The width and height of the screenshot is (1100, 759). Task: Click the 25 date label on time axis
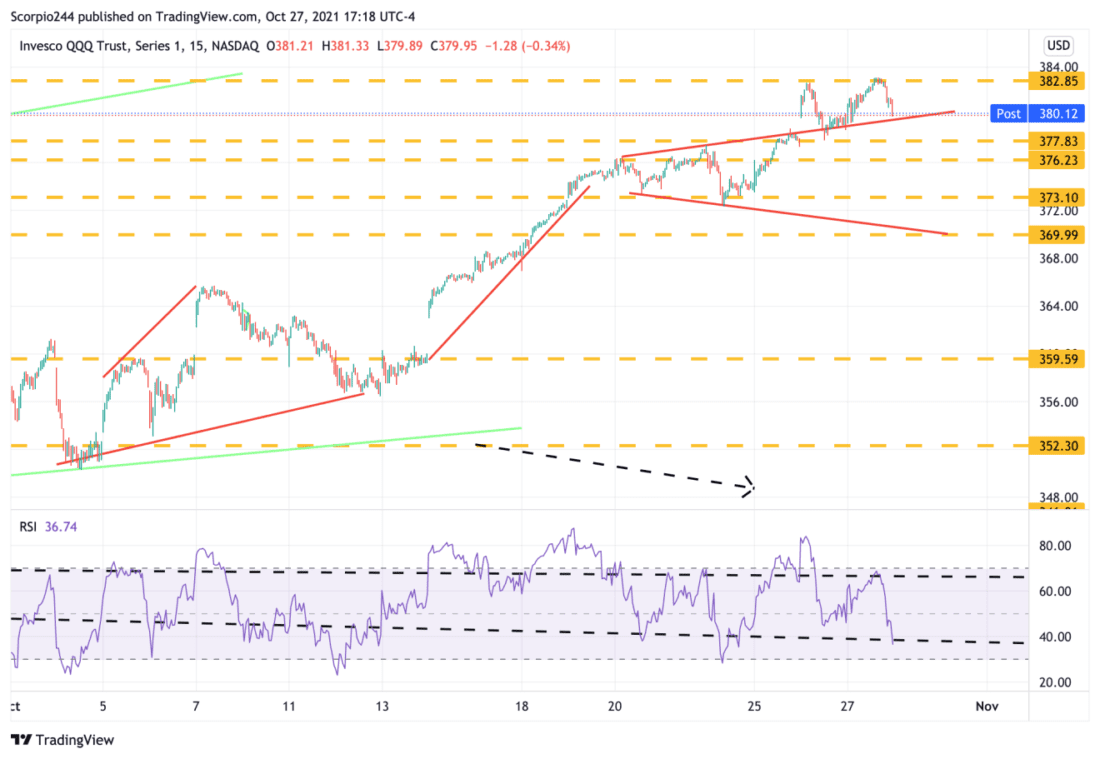coord(754,706)
